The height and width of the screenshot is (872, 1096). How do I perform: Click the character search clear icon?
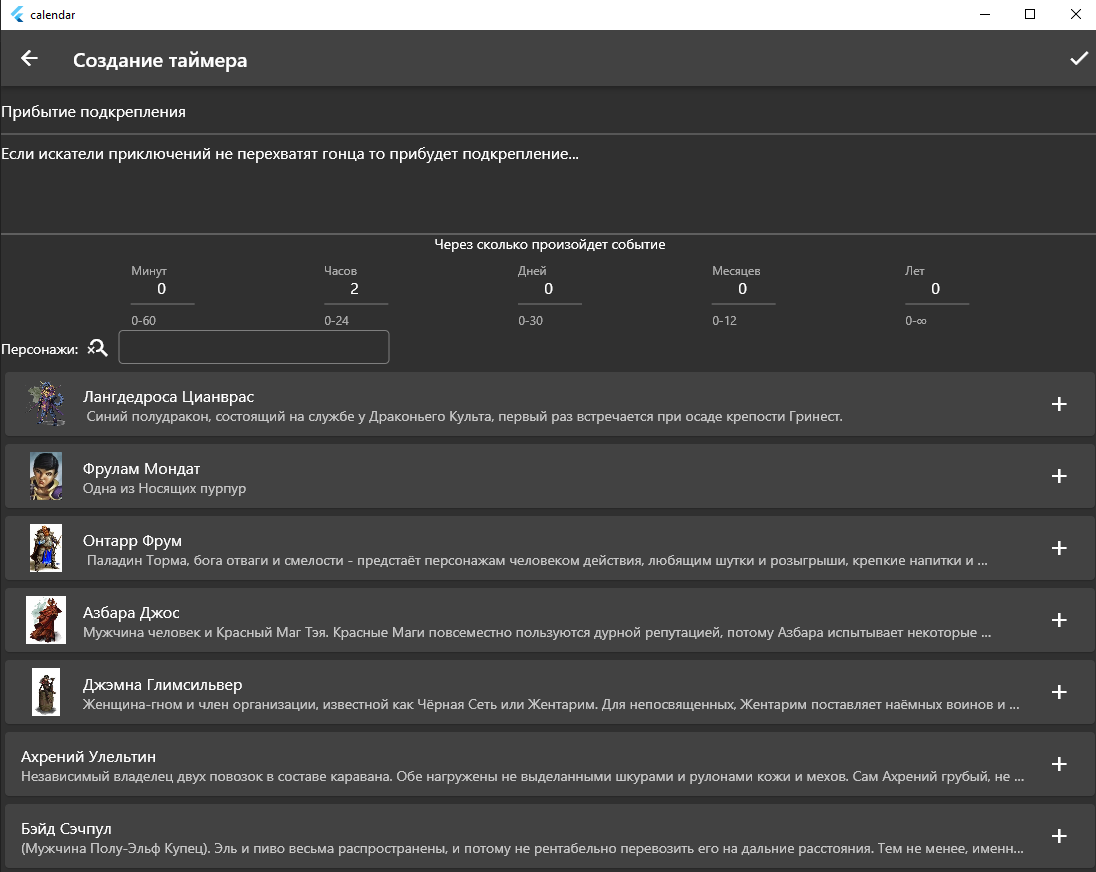click(97, 348)
